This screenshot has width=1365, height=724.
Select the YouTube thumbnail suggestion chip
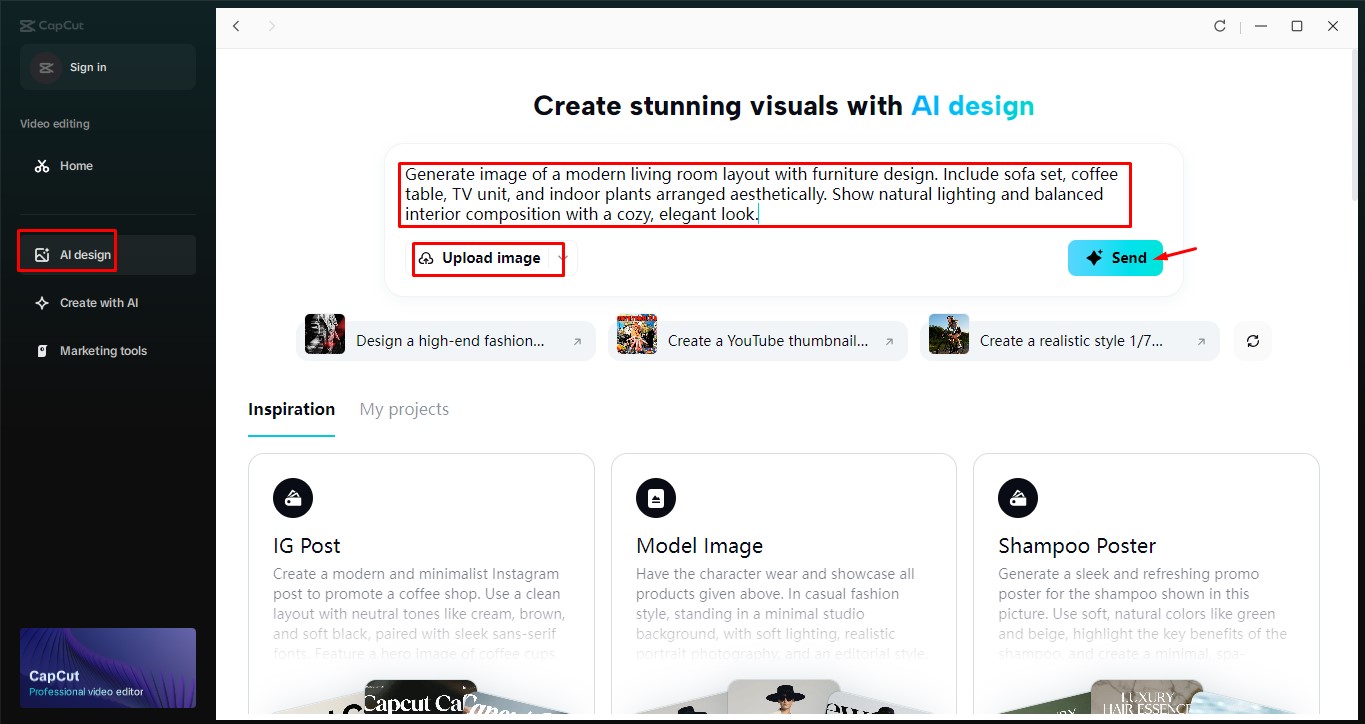(x=757, y=341)
